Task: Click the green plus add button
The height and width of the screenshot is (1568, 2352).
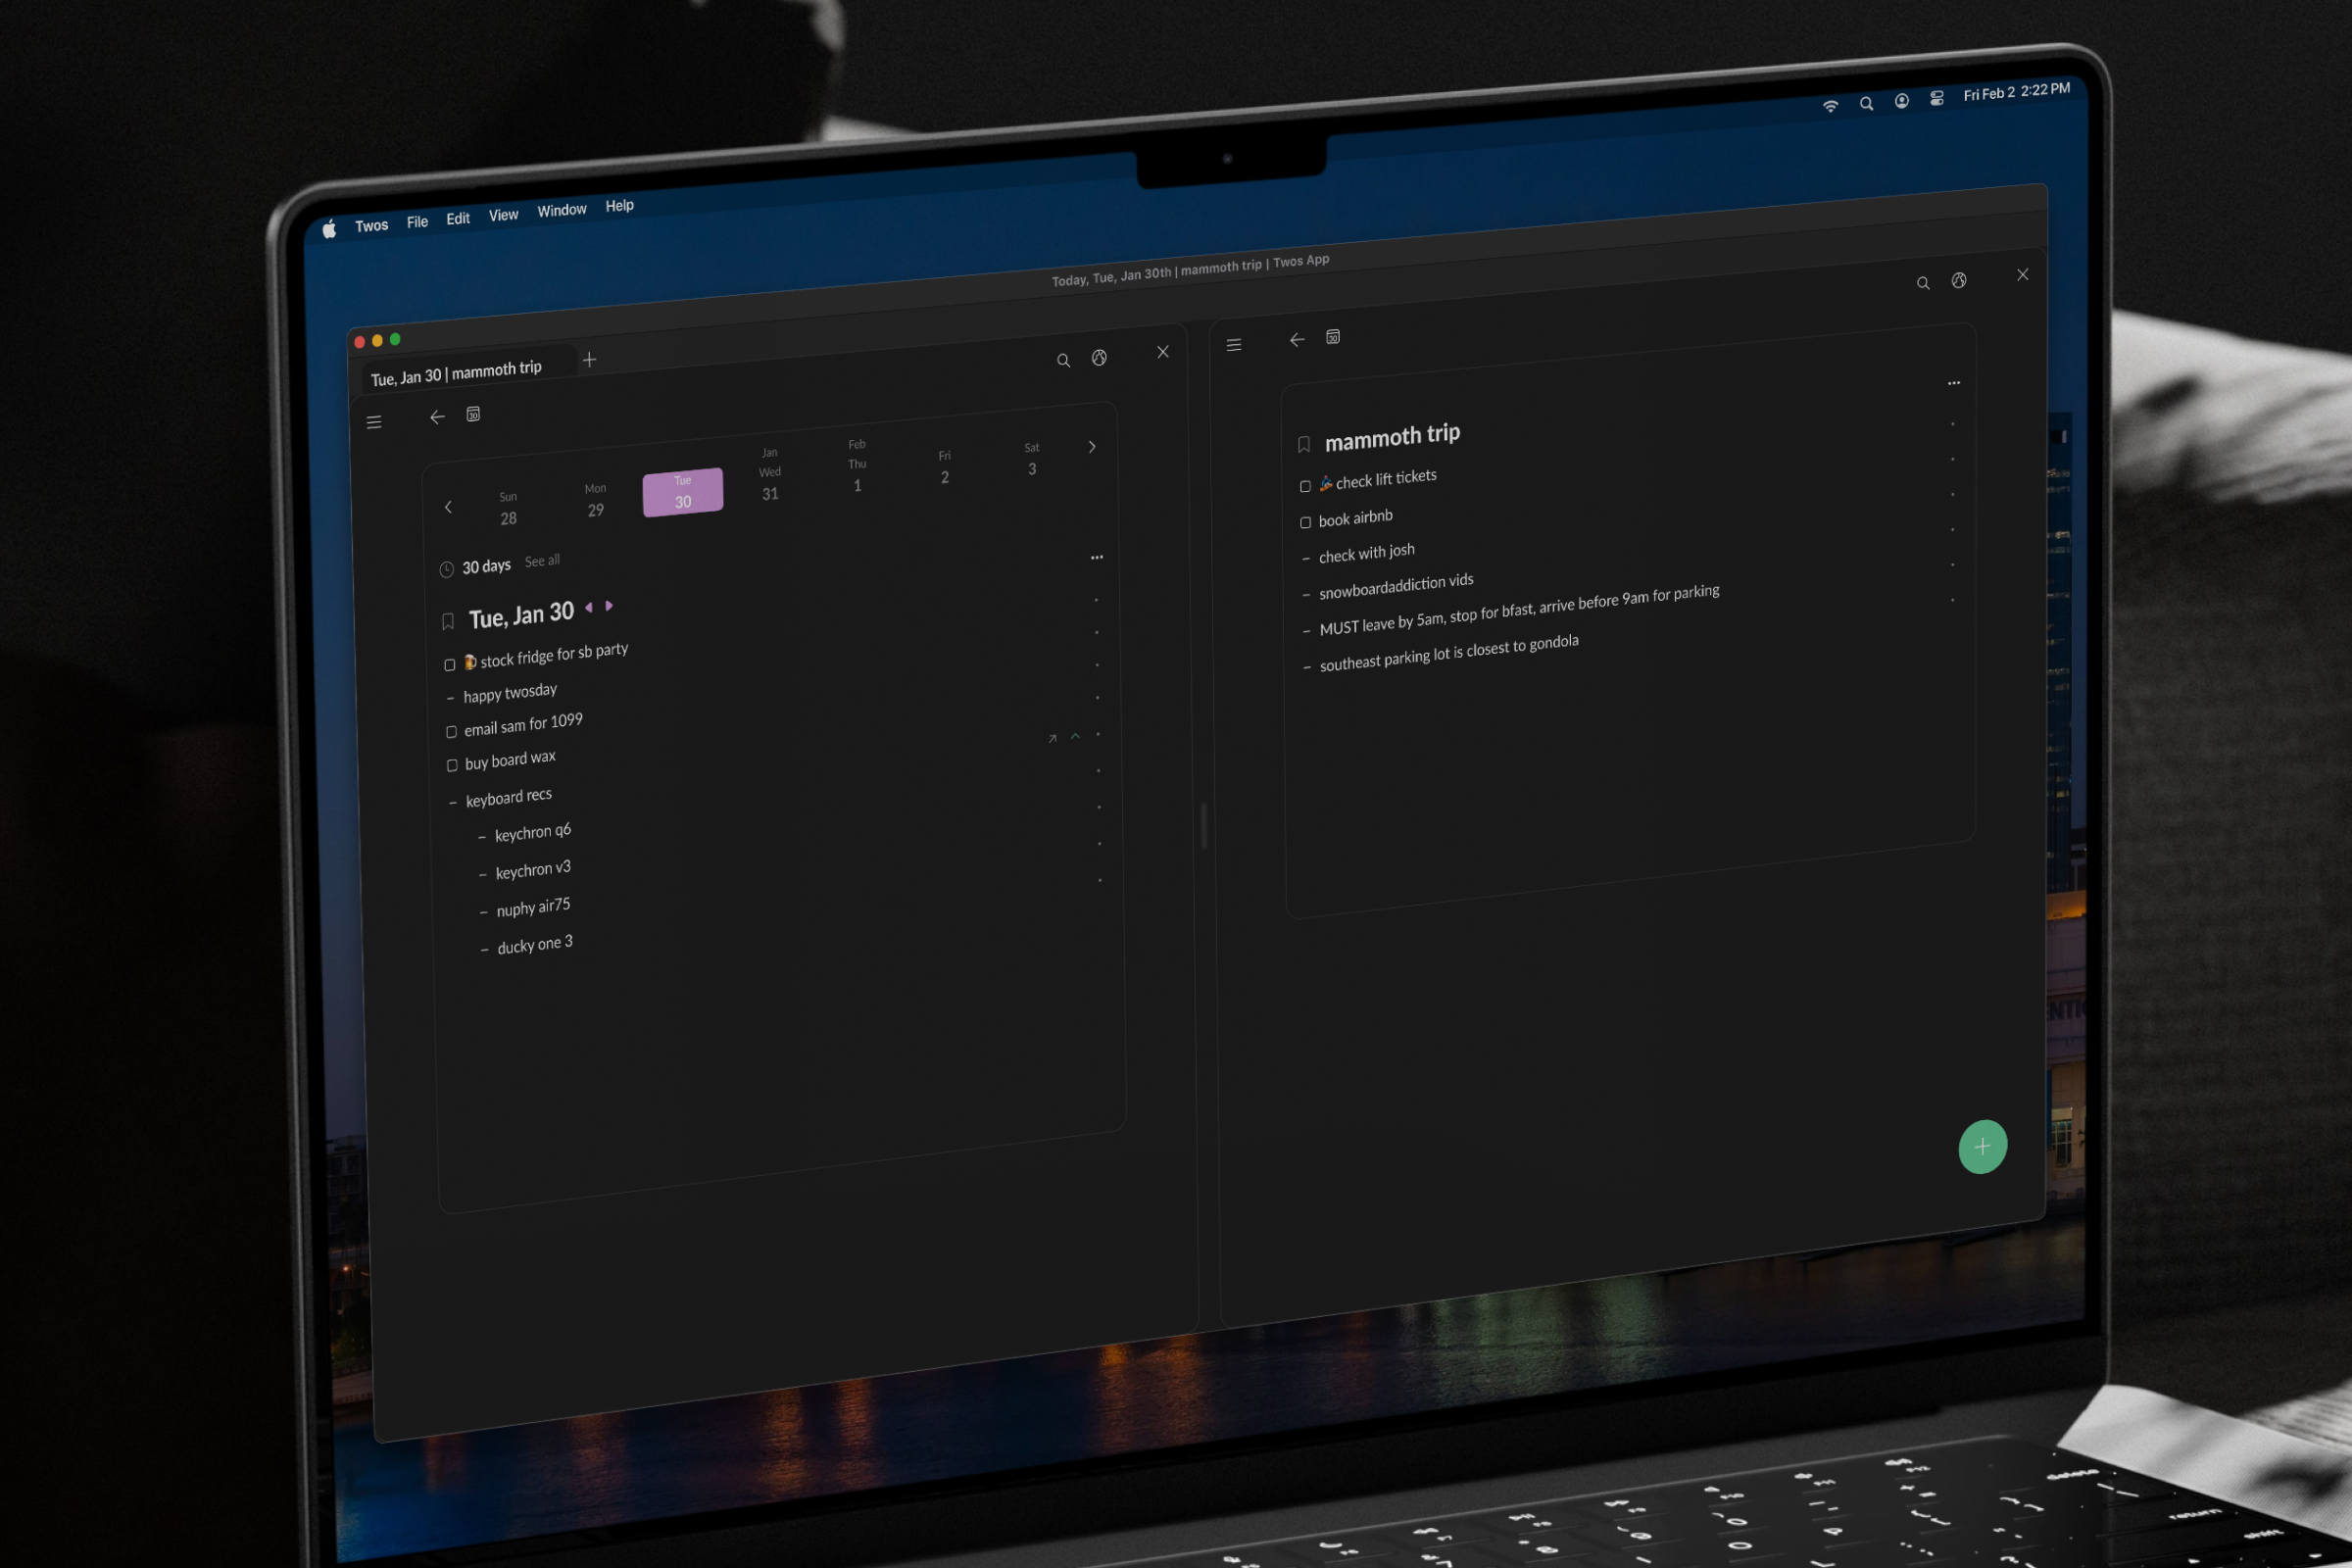Action: coord(1982,1146)
